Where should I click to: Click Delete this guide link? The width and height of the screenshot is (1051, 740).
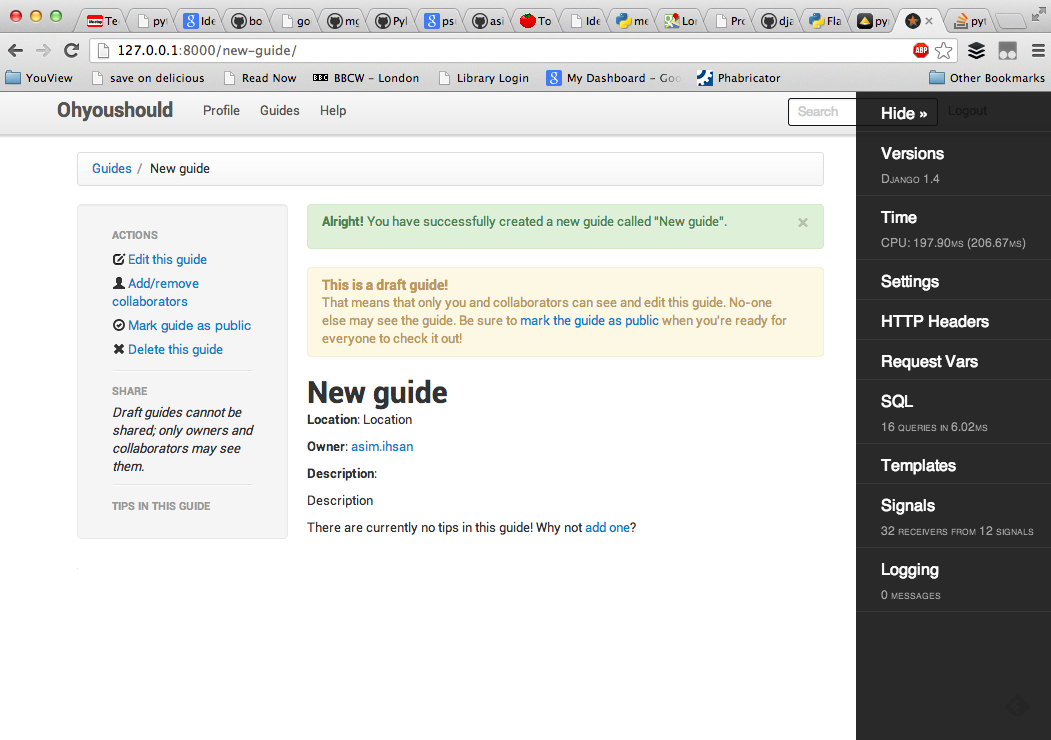point(175,349)
